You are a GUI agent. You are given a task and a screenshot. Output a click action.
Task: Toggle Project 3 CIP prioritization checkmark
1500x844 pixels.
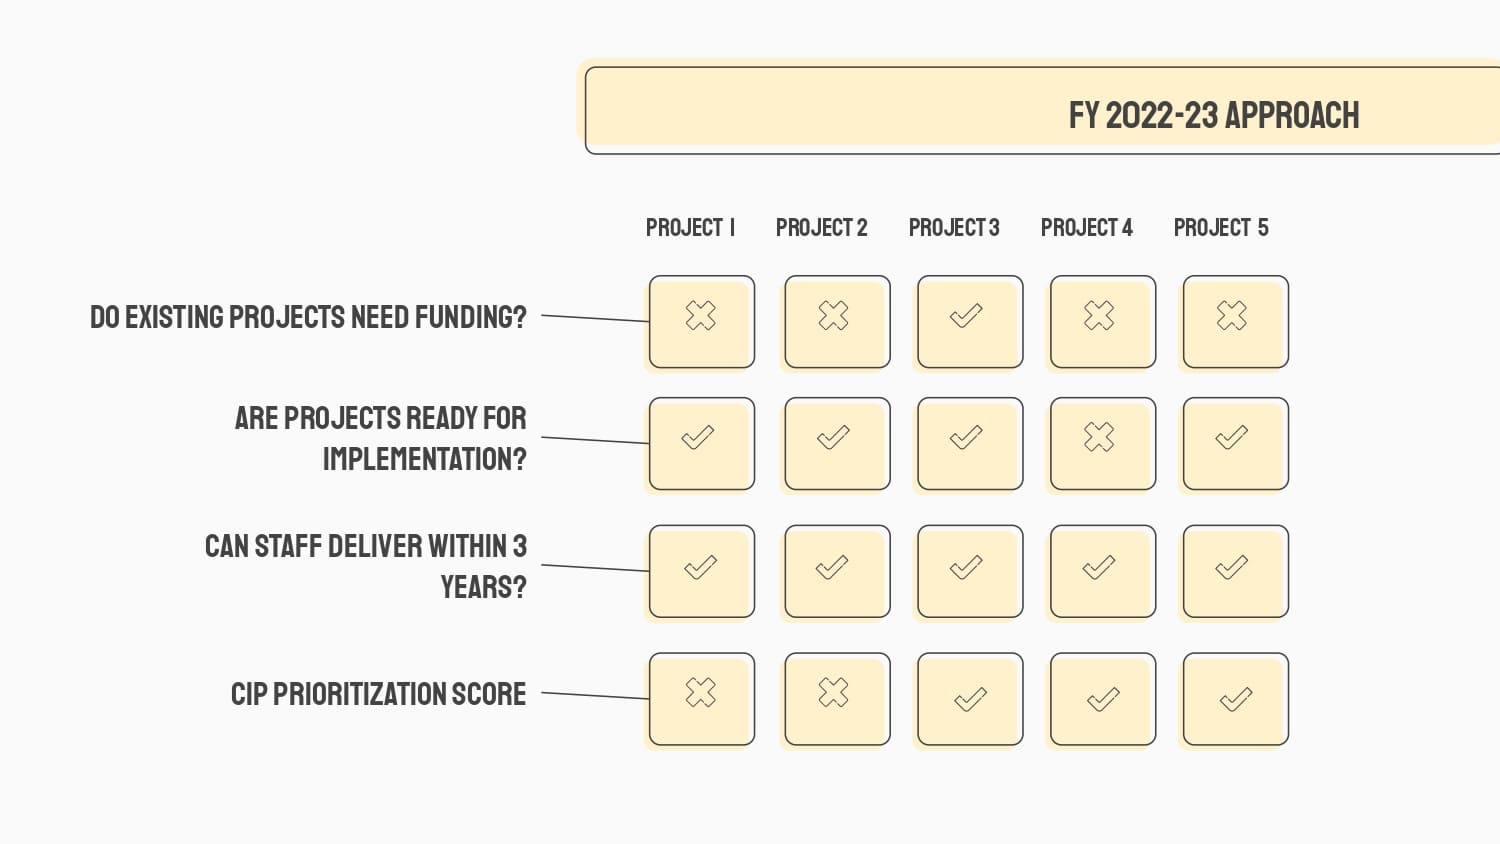tap(970, 699)
